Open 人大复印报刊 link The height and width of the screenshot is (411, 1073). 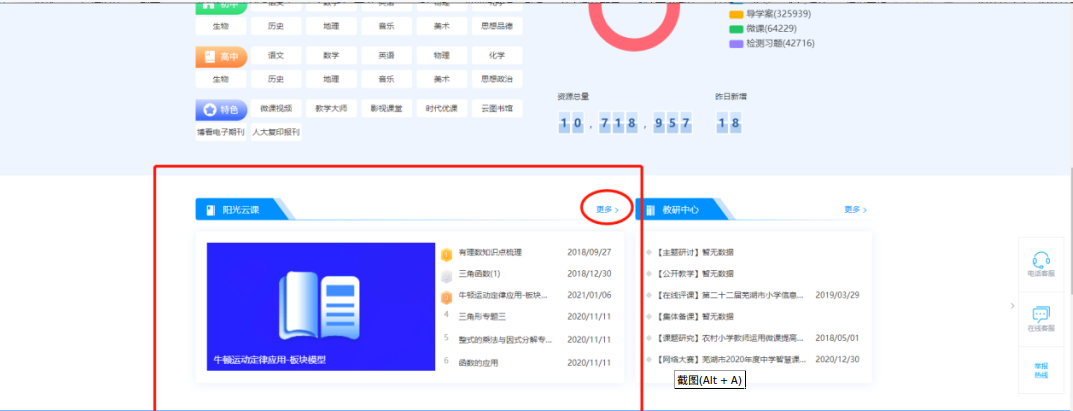point(275,131)
